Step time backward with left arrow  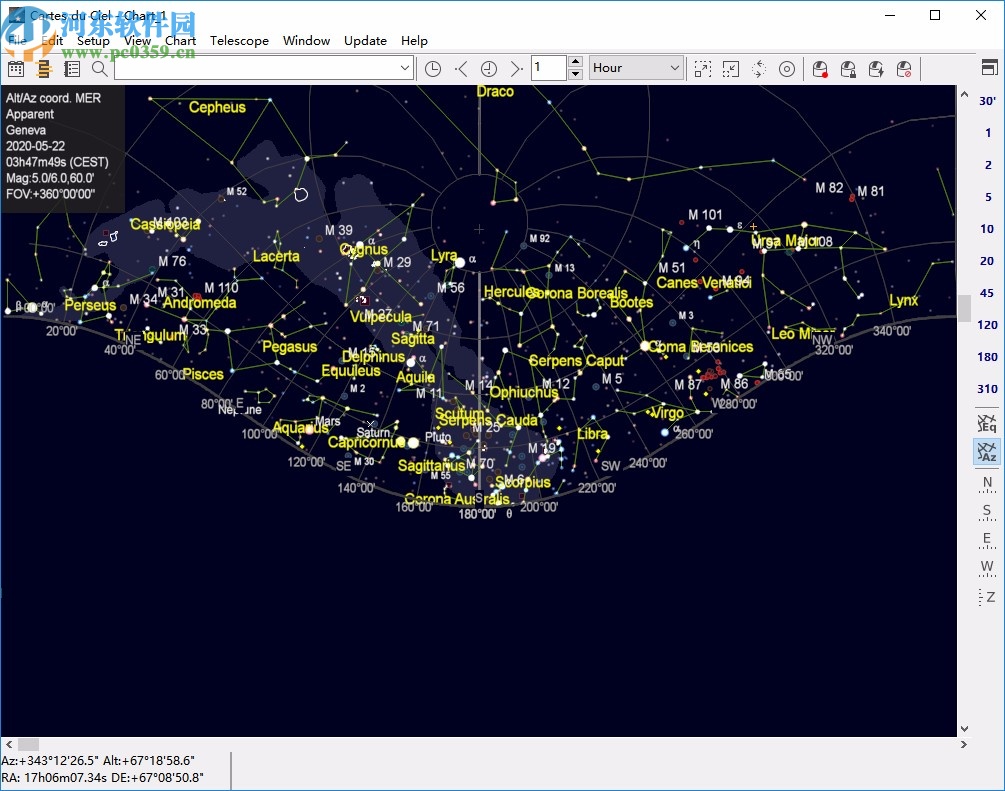tap(461, 68)
